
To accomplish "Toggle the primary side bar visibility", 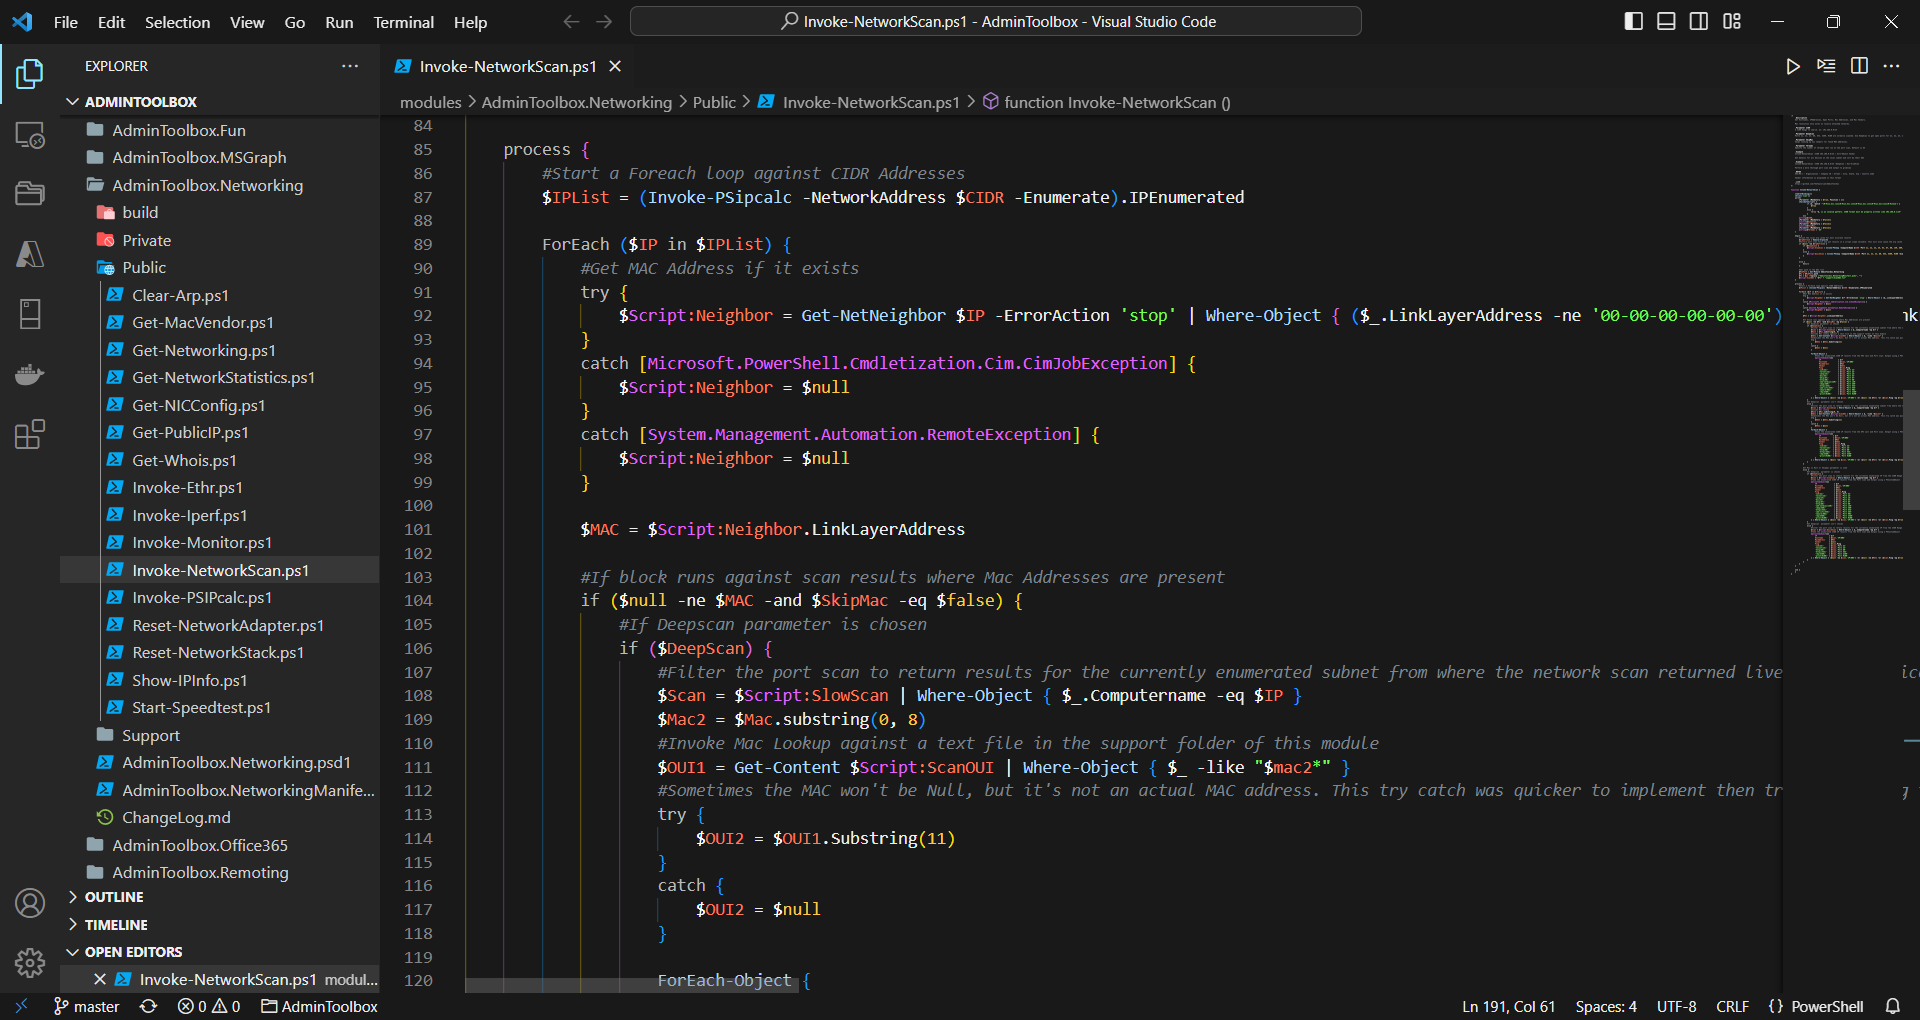I will click(x=1634, y=21).
